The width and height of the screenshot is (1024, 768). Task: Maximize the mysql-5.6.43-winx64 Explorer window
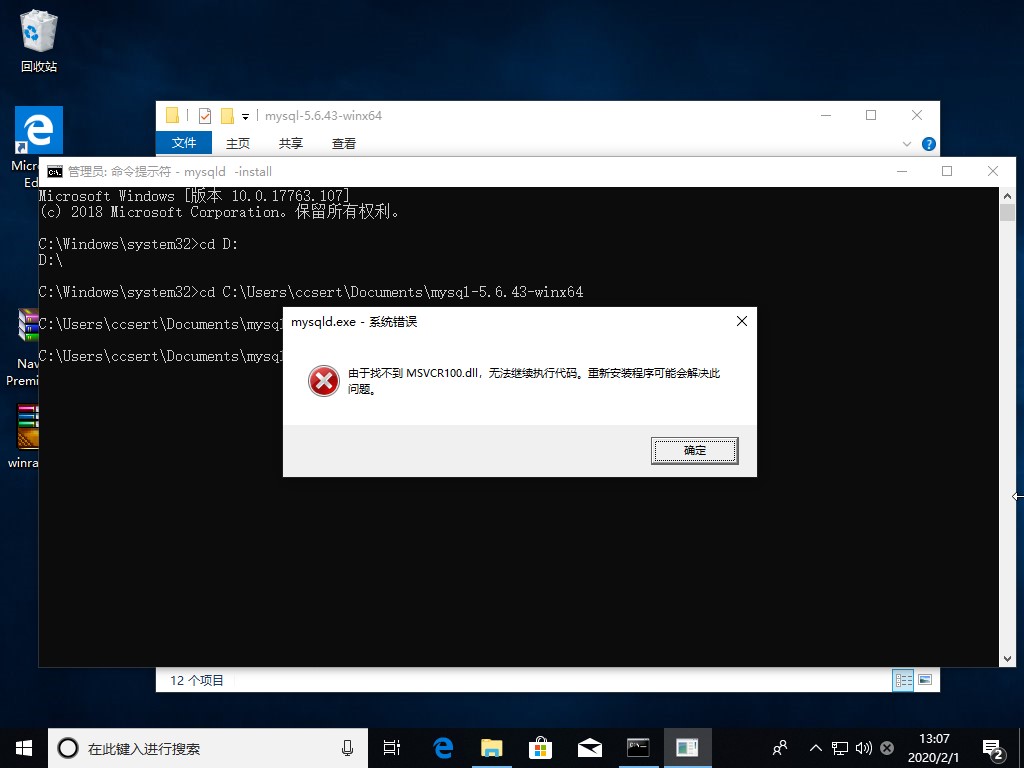point(871,116)
